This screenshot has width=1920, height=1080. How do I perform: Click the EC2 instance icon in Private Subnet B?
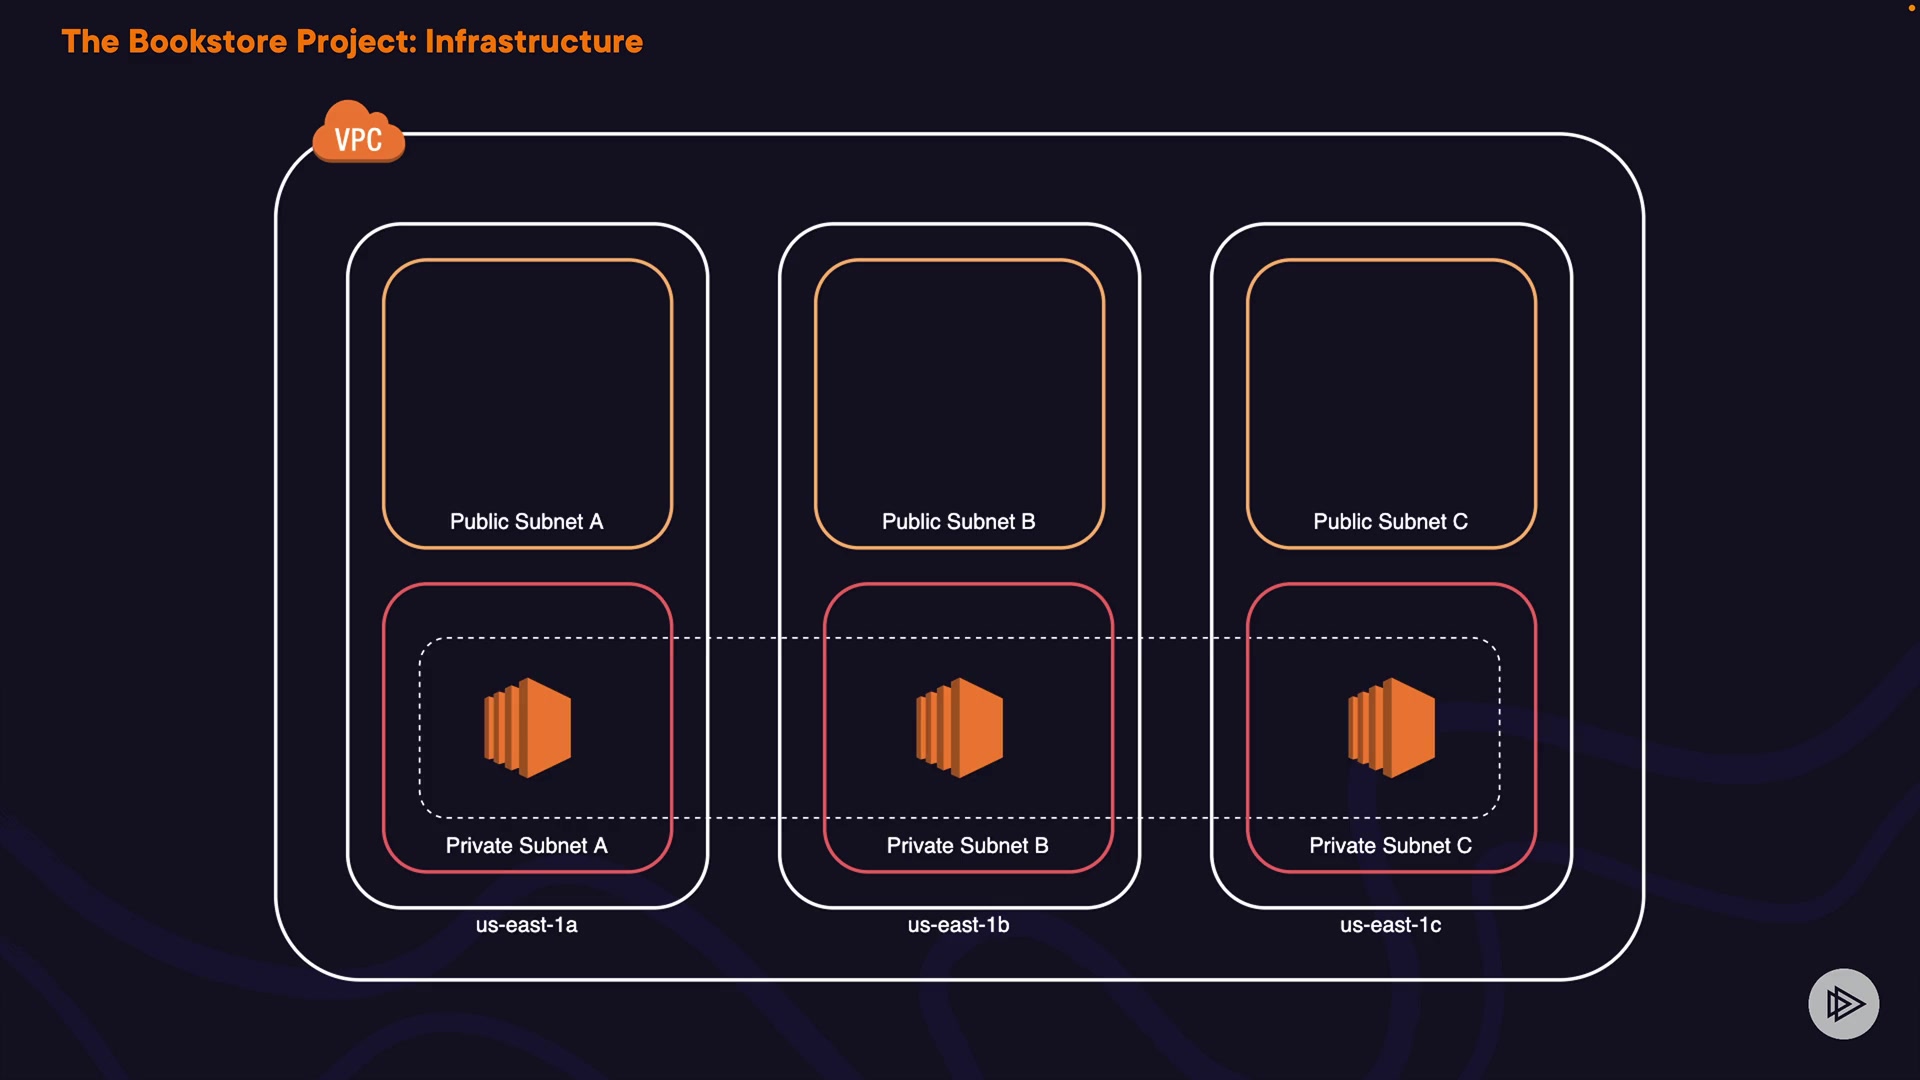pos(959,728)
